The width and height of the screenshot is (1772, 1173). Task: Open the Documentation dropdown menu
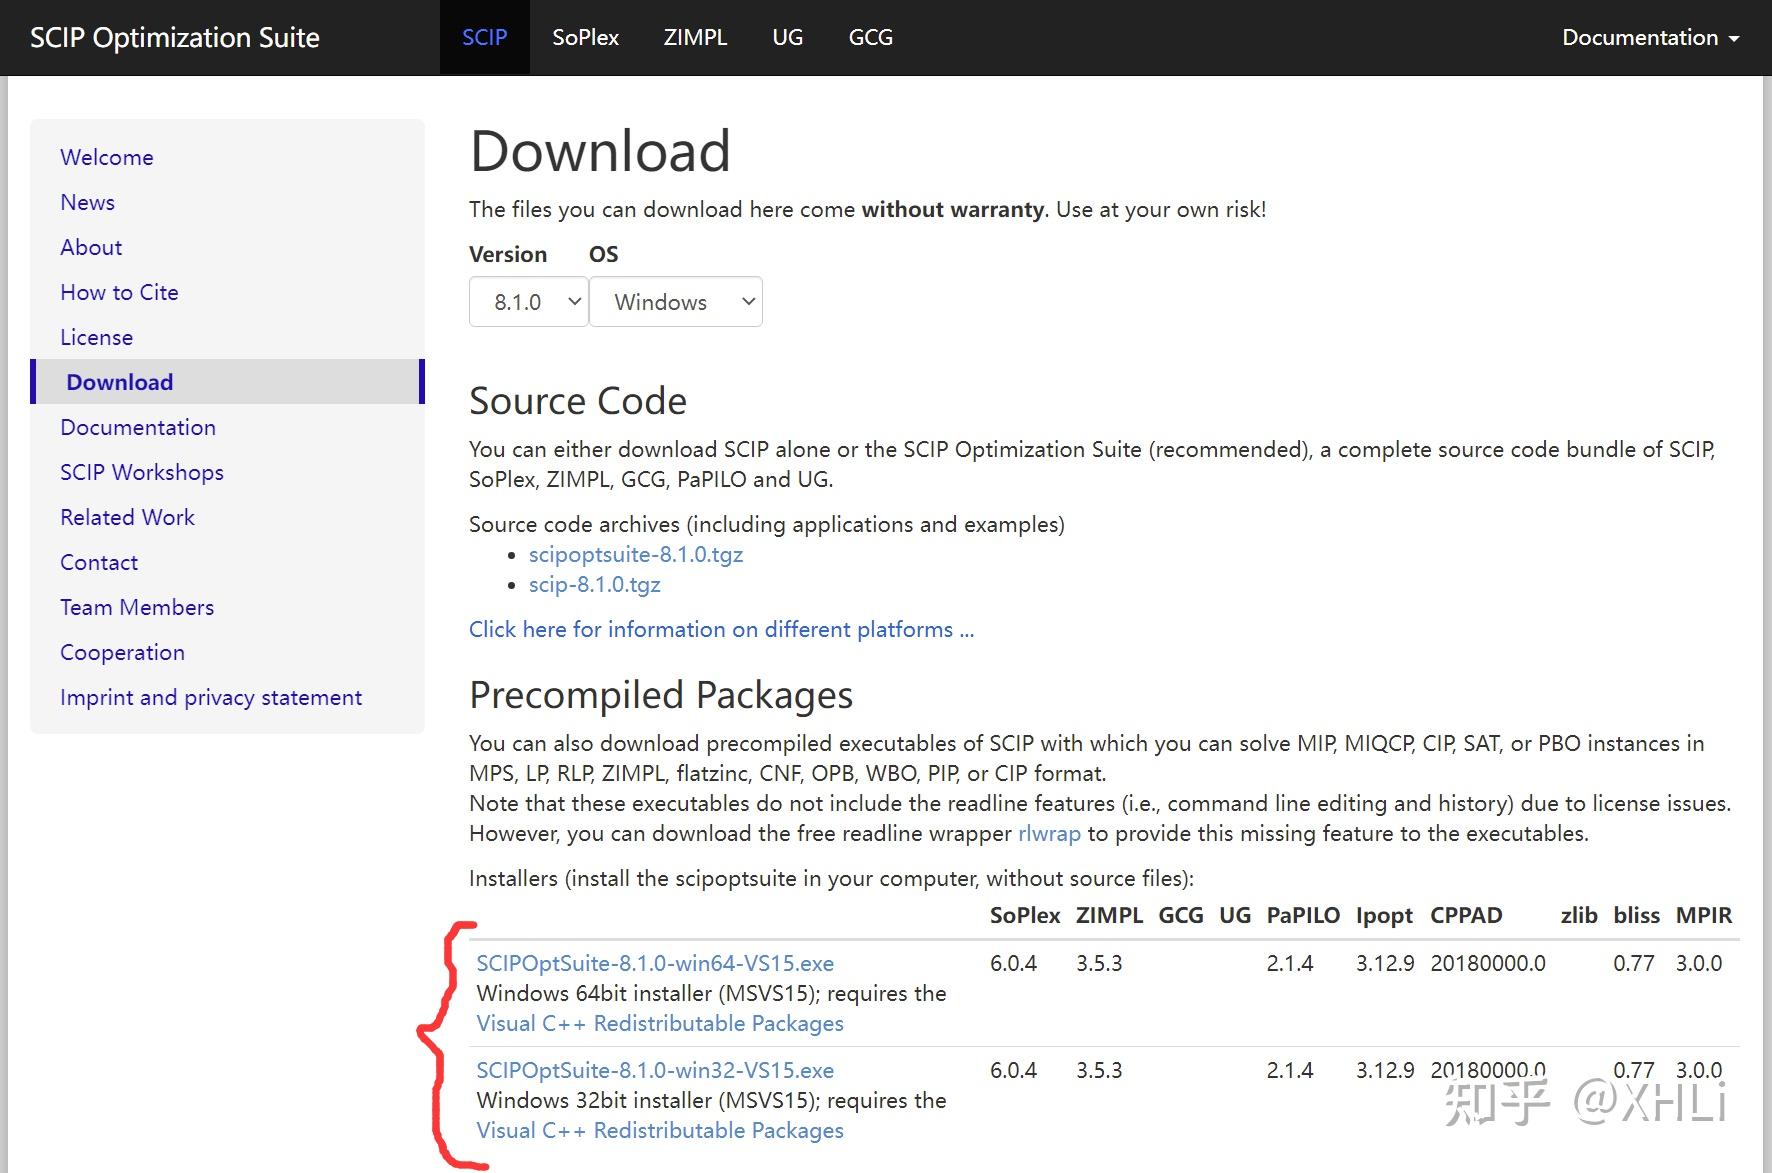point(1650,37)
